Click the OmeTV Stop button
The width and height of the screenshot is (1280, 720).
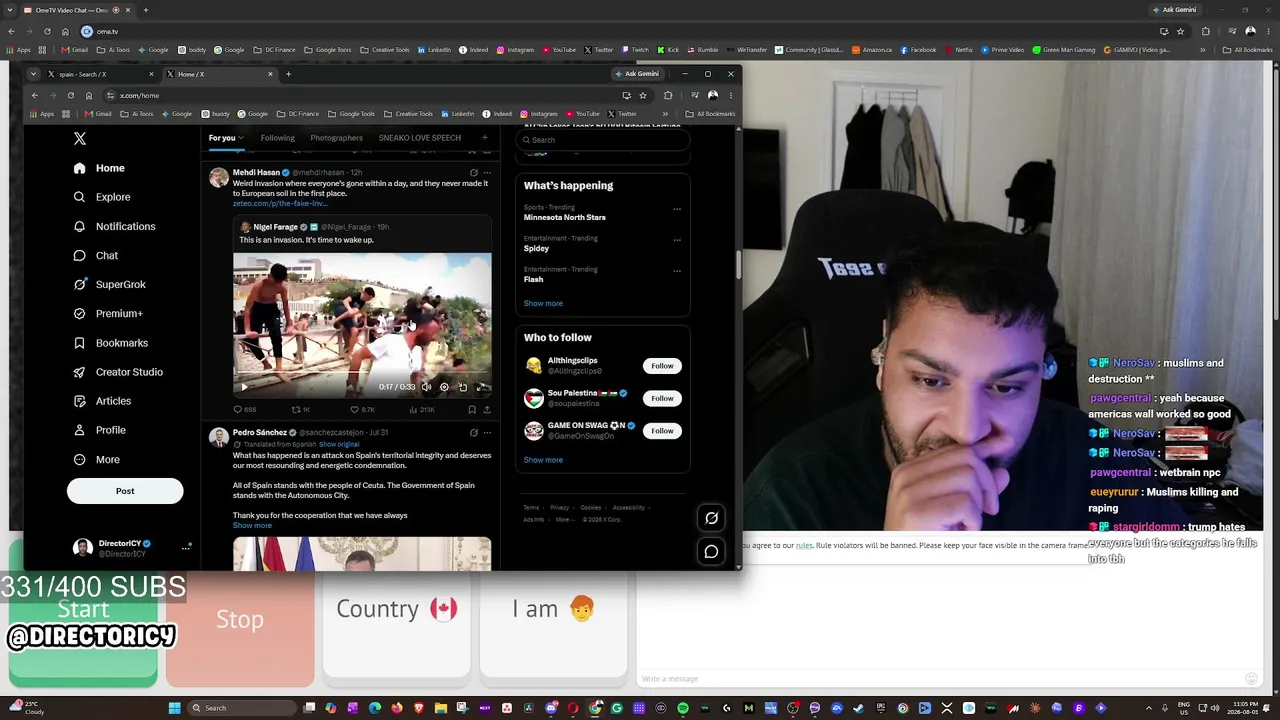coord(240,620)
